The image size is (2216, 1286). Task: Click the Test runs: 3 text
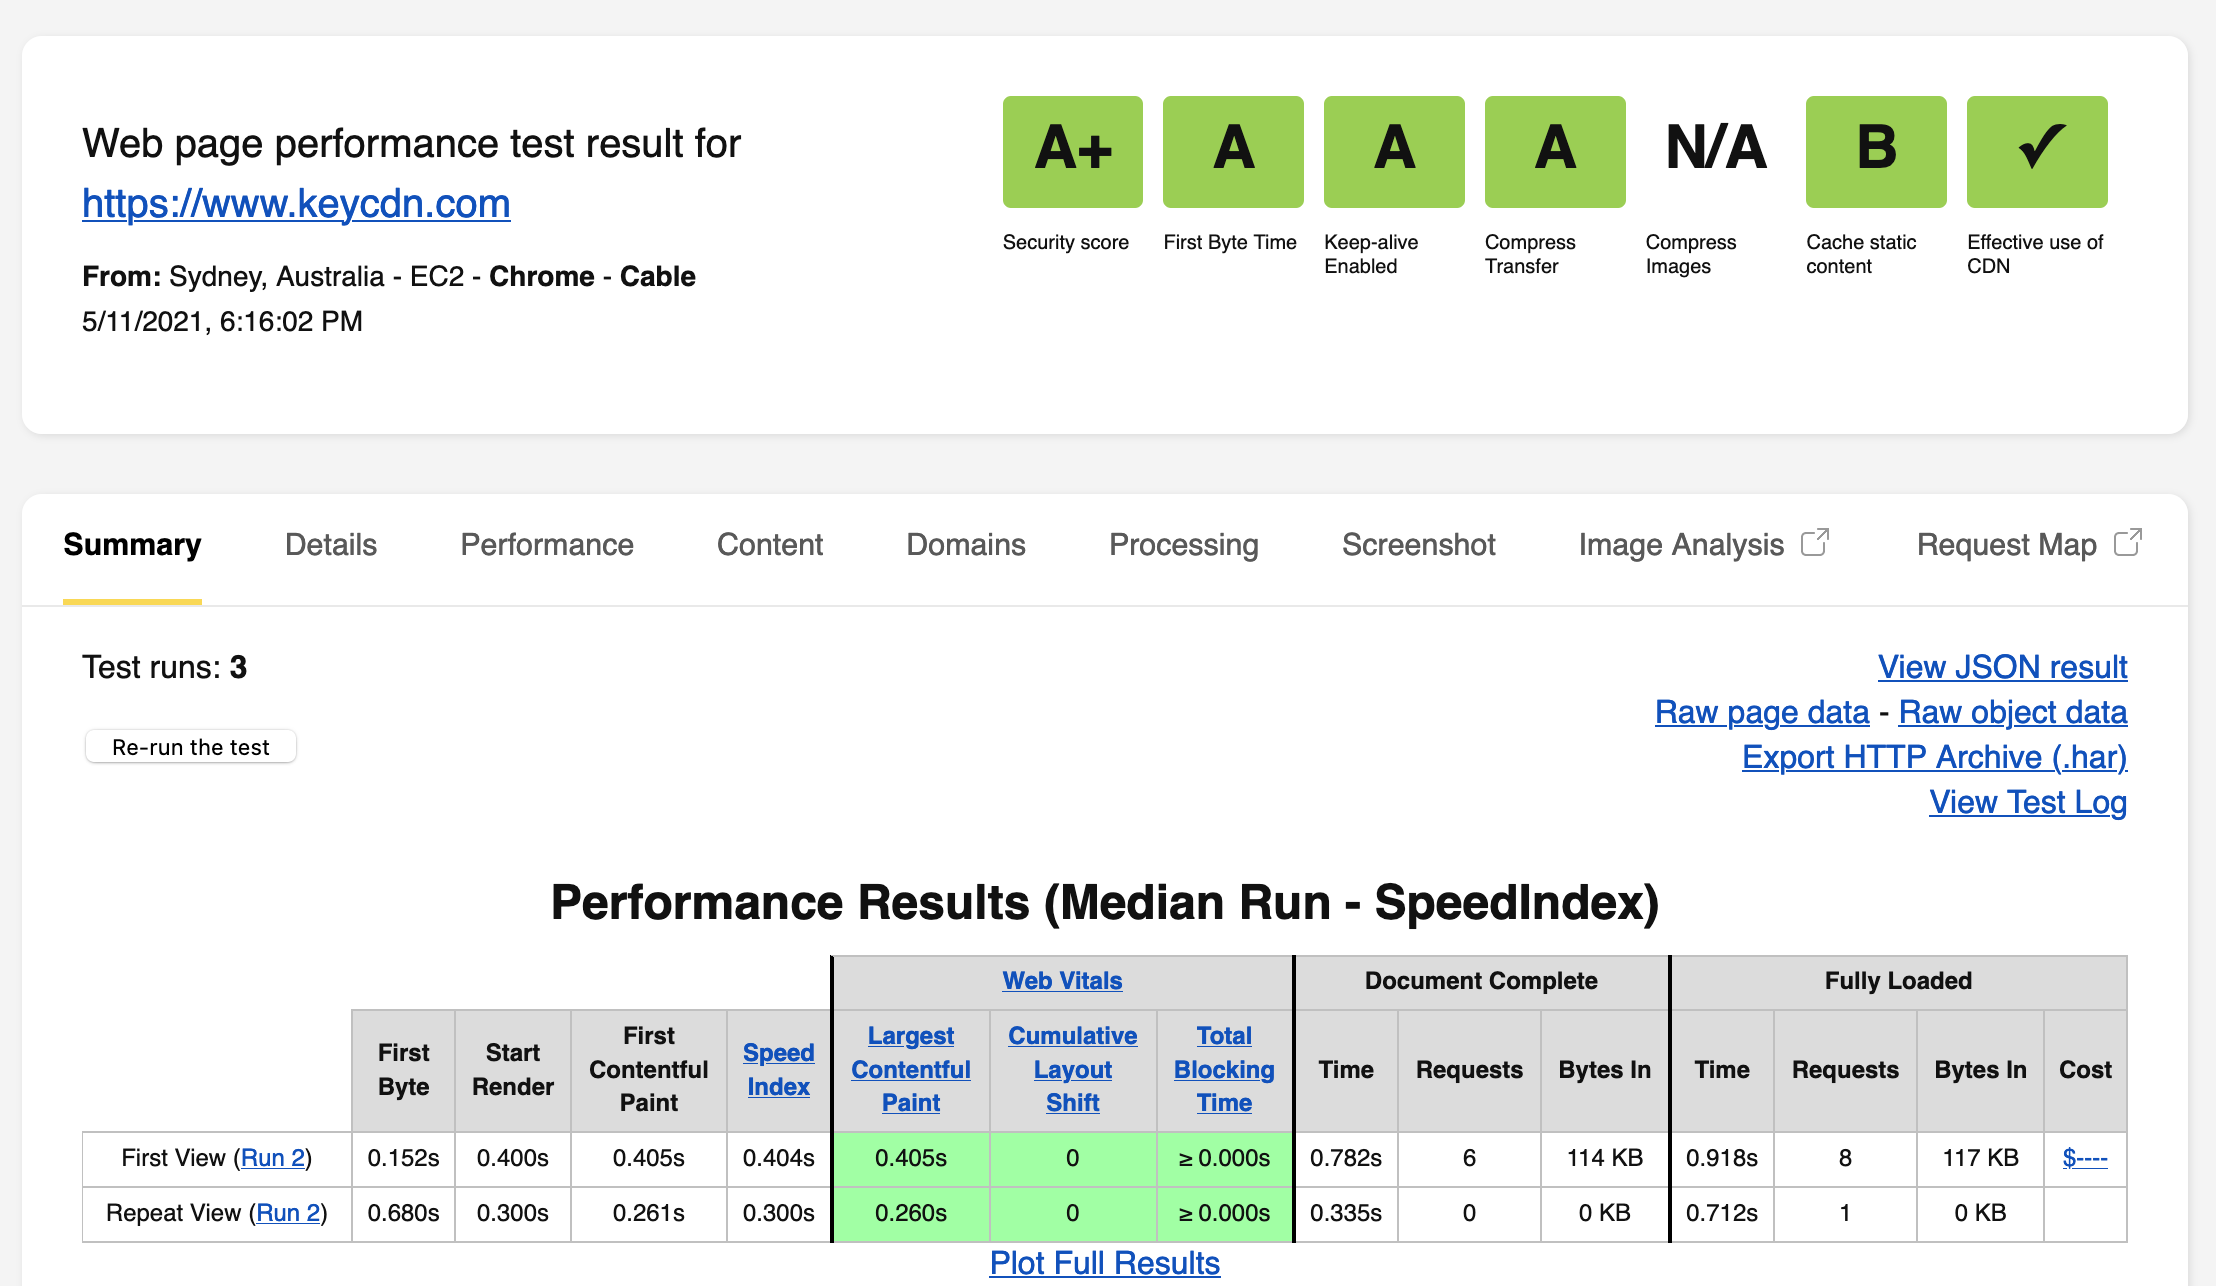click(164, 667)
